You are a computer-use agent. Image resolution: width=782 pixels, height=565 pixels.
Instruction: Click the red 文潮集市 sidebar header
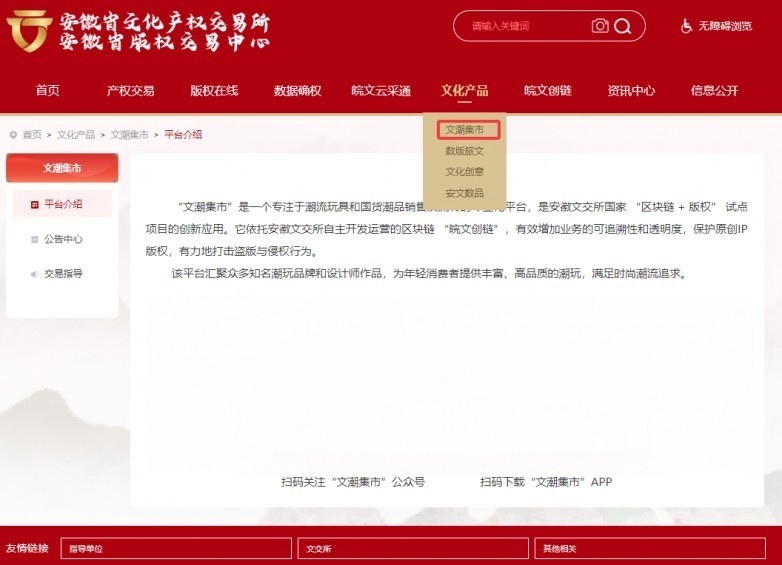[x=62, y=168]
